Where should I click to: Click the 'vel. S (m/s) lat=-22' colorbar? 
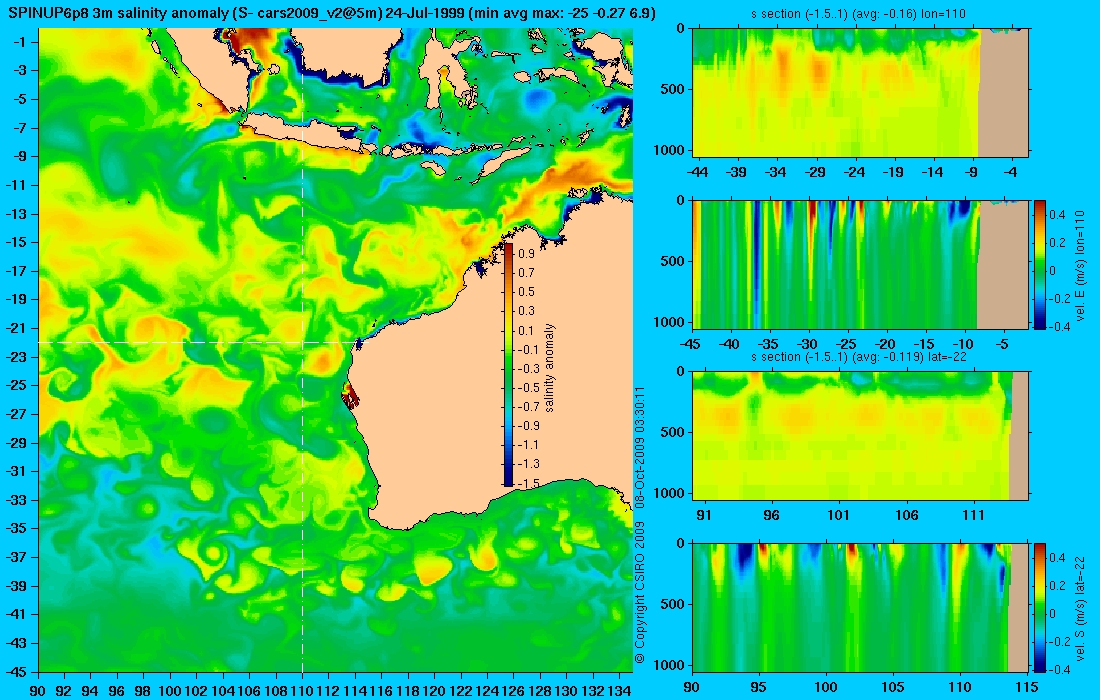coord(1039,607)
